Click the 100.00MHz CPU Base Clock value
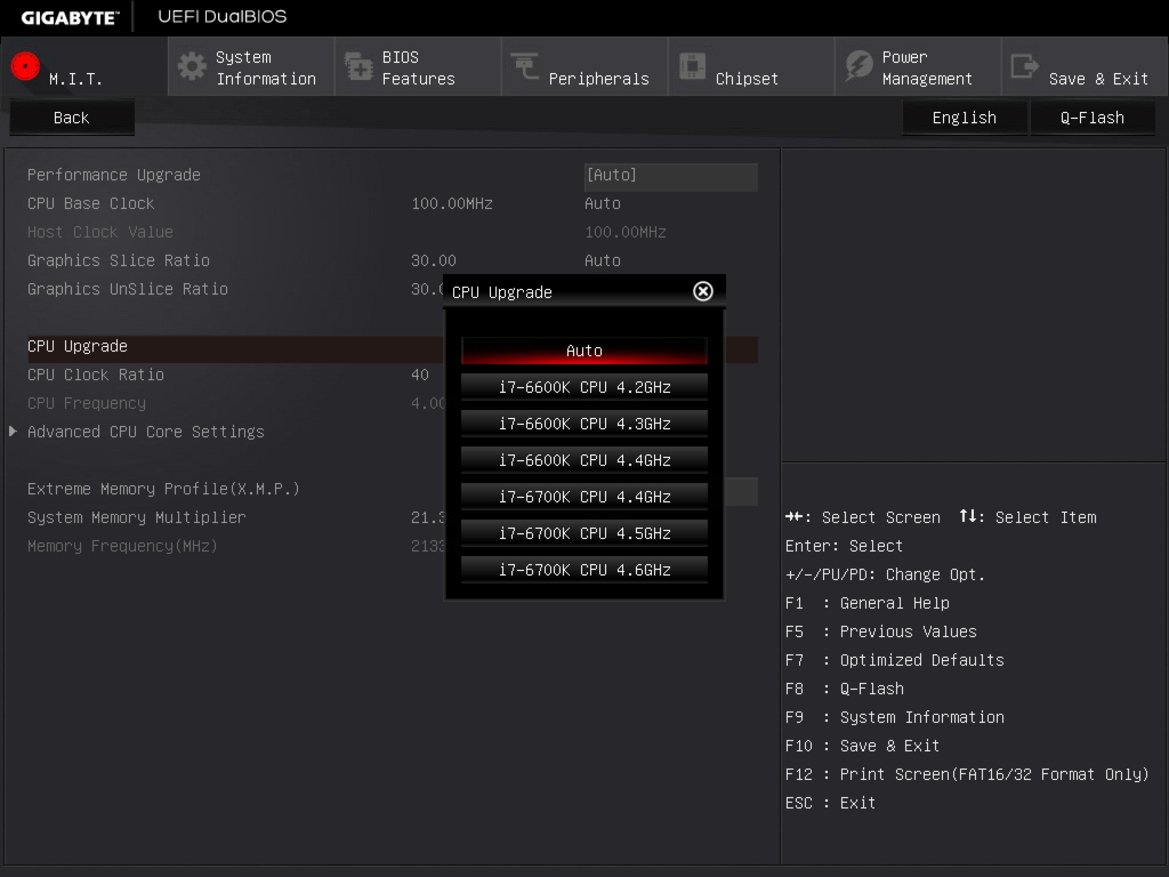 [x=452, y=204]
